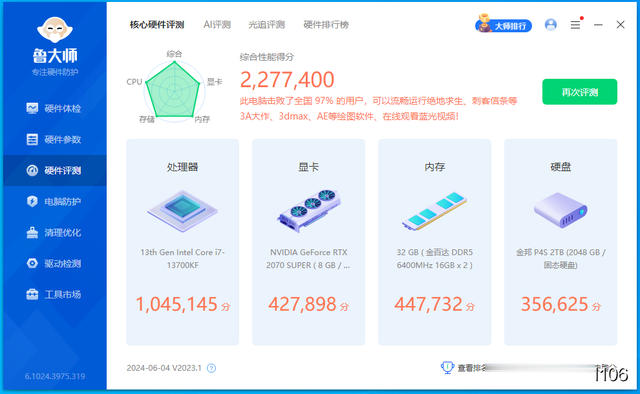
Task: Click the 处理器 i7-13700KF score card
Action: tap(182, 242)
